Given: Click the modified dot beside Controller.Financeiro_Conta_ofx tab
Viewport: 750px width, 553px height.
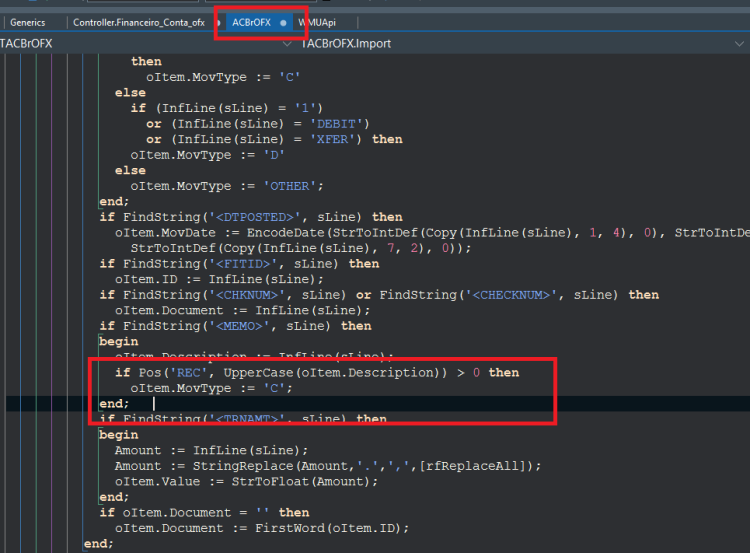Looking at the screenshot, I should point(219,22).
